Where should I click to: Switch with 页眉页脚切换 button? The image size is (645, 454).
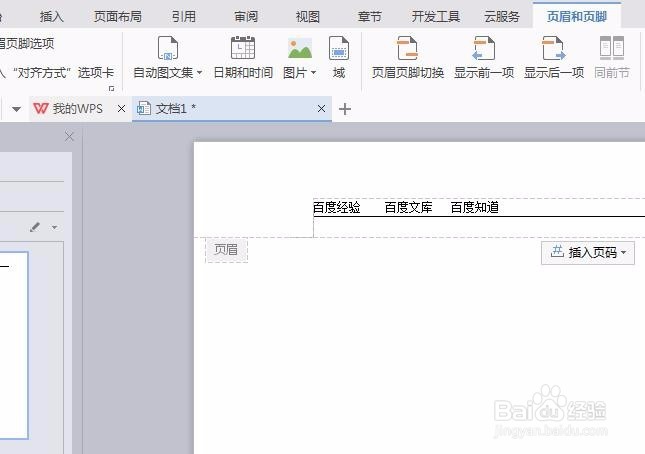pyautogui.click(x=408, y=58)
